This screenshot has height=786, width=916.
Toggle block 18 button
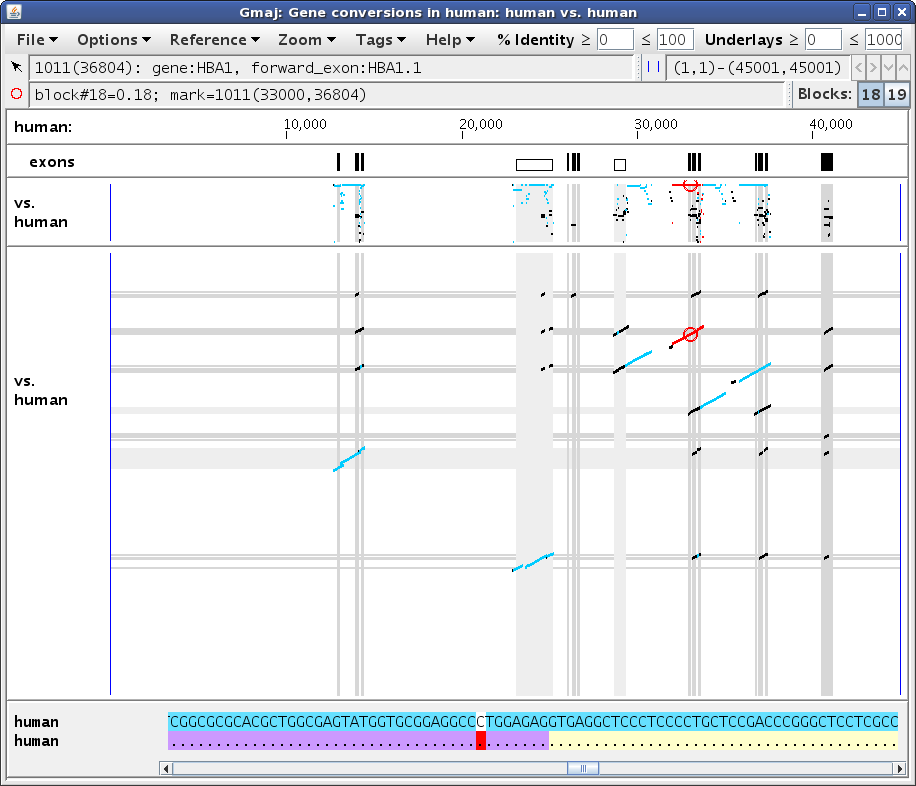pos(871,94)
